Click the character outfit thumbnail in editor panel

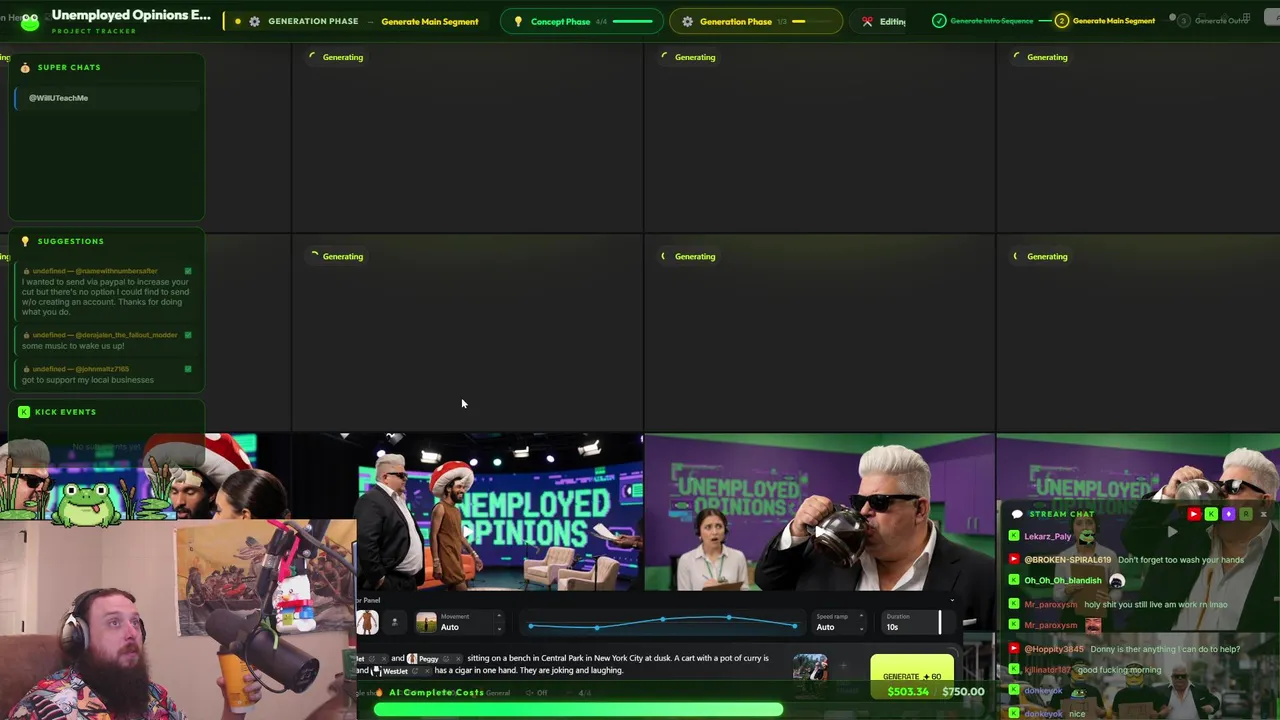(368, 622)
